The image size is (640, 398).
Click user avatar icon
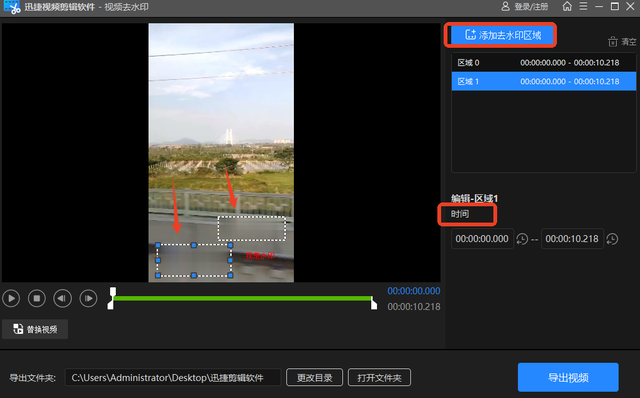click(505, 6)
